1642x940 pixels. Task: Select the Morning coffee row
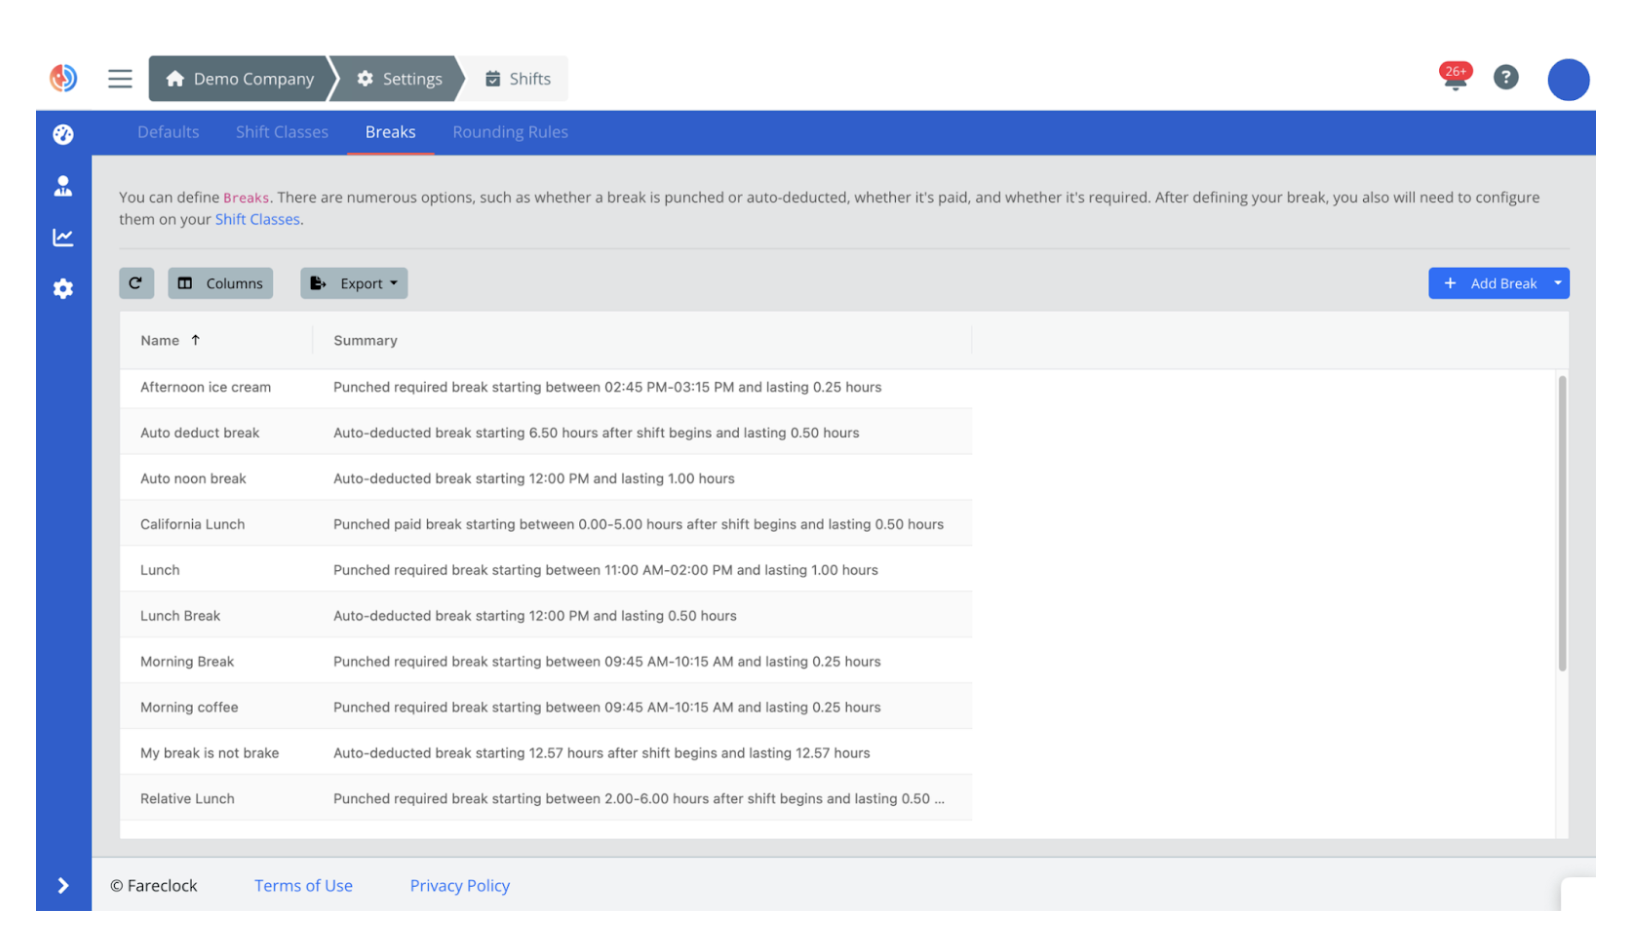(x=546, y=707)
